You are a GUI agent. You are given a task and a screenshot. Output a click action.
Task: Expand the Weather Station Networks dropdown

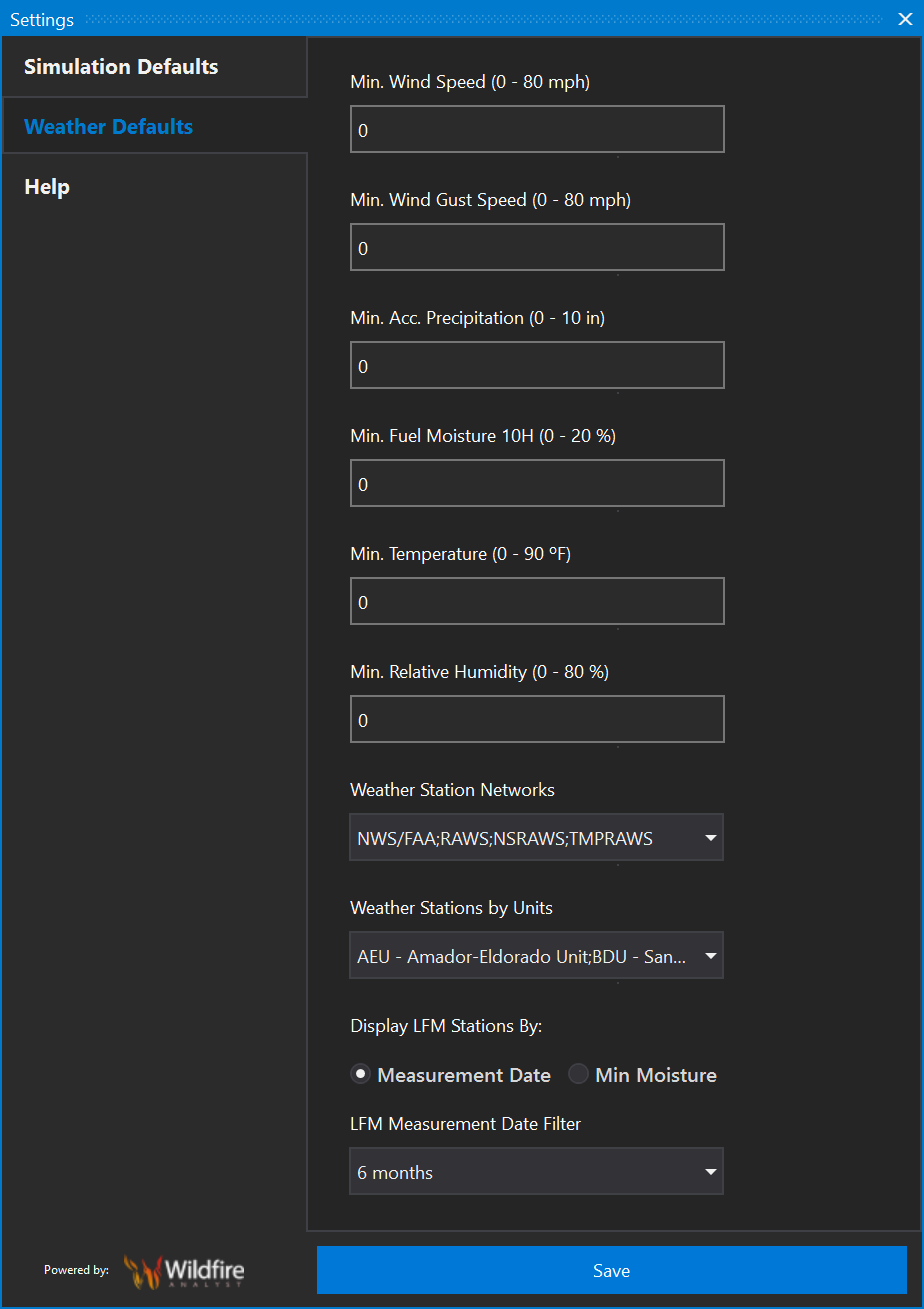536,838
